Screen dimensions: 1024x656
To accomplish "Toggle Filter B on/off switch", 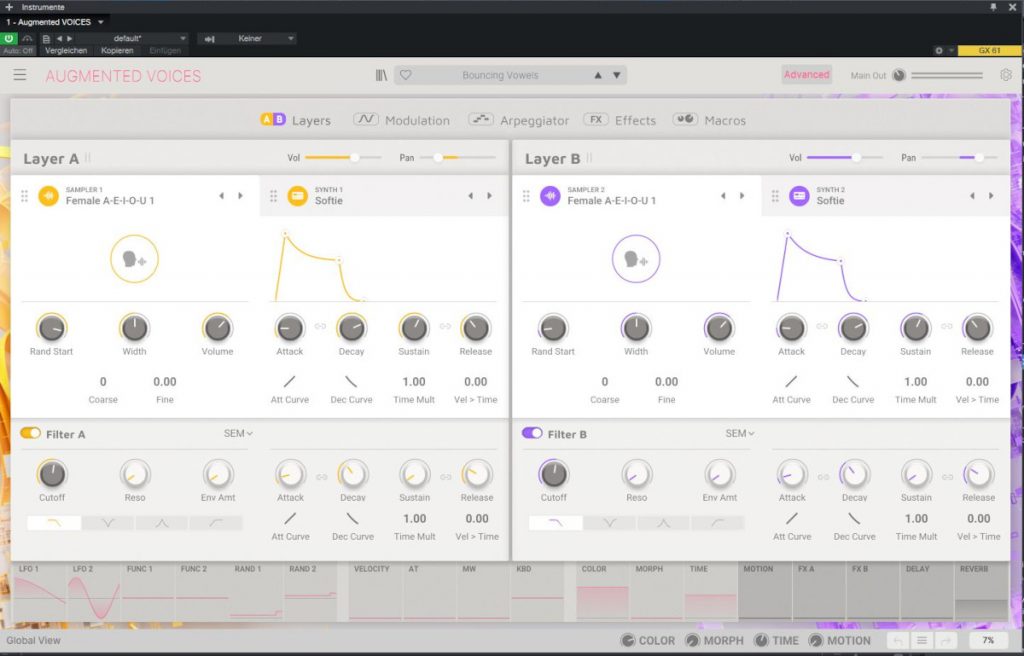I will point(532,433).
